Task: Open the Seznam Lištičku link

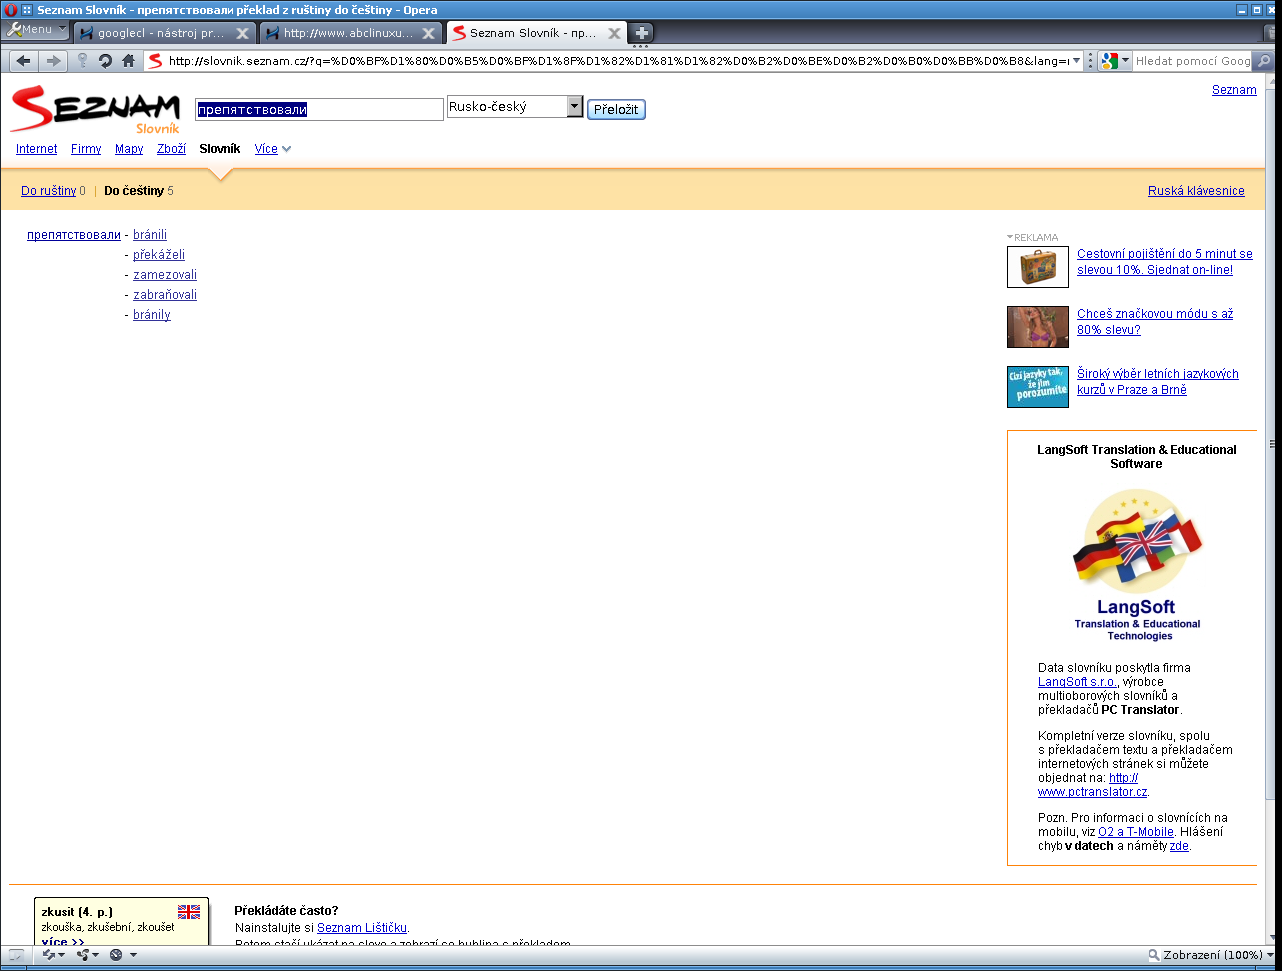Action: 362,928
